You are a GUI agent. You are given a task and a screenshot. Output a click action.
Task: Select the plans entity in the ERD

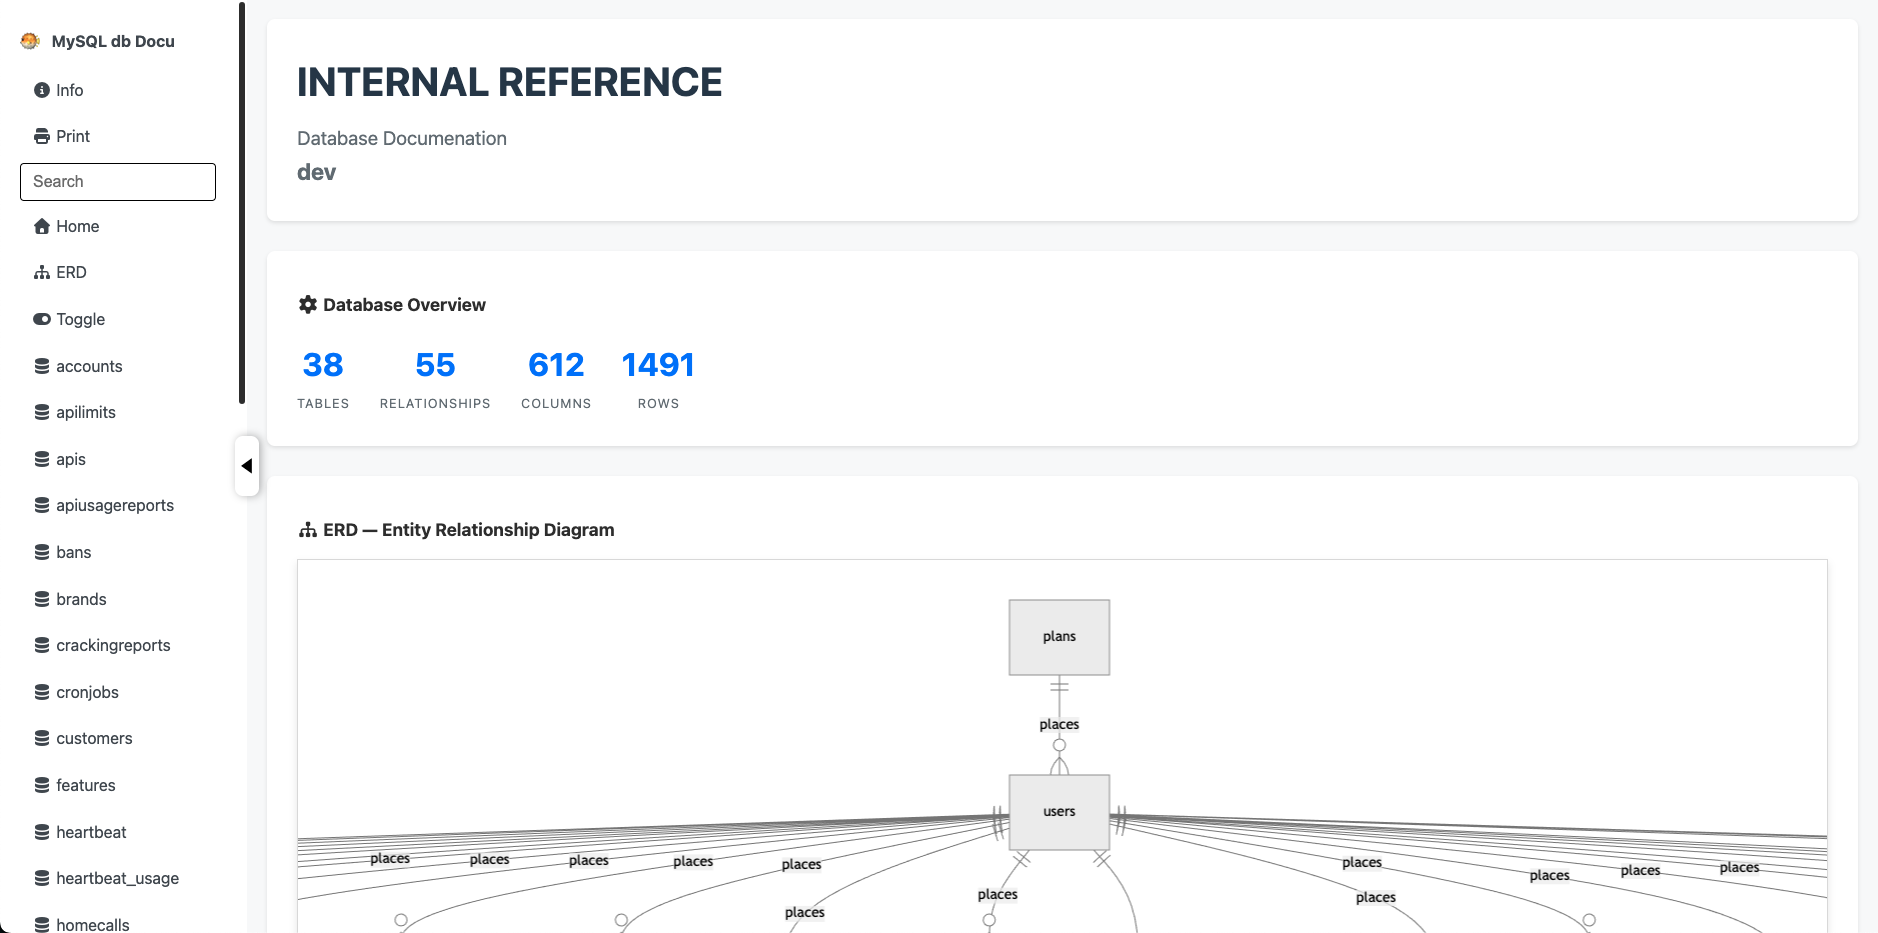(1059, 637)
